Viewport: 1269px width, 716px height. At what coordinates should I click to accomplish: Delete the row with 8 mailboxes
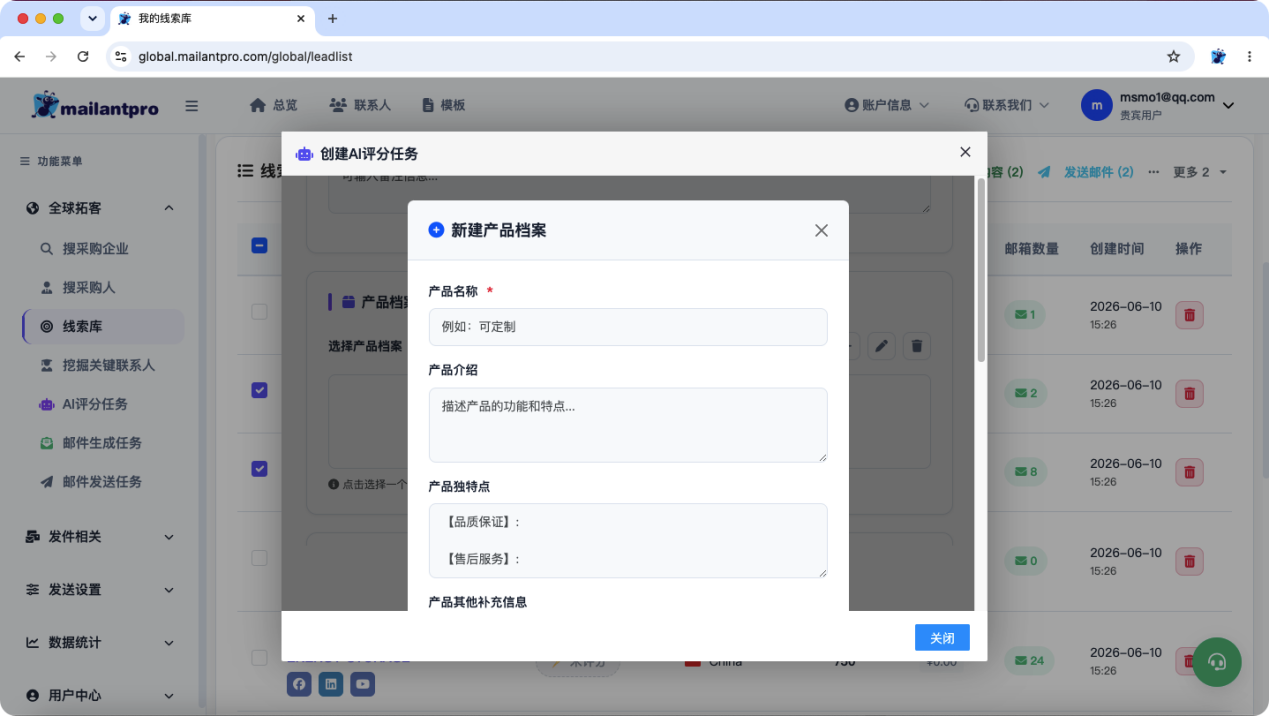click(1189, 472)
